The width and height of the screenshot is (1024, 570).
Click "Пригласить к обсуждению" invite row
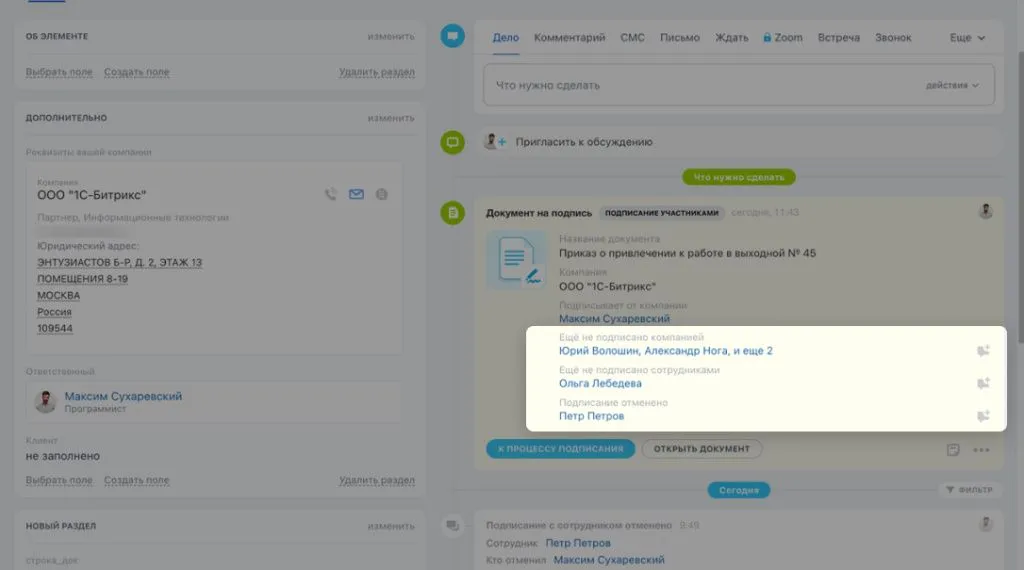(x=584, y=142)
